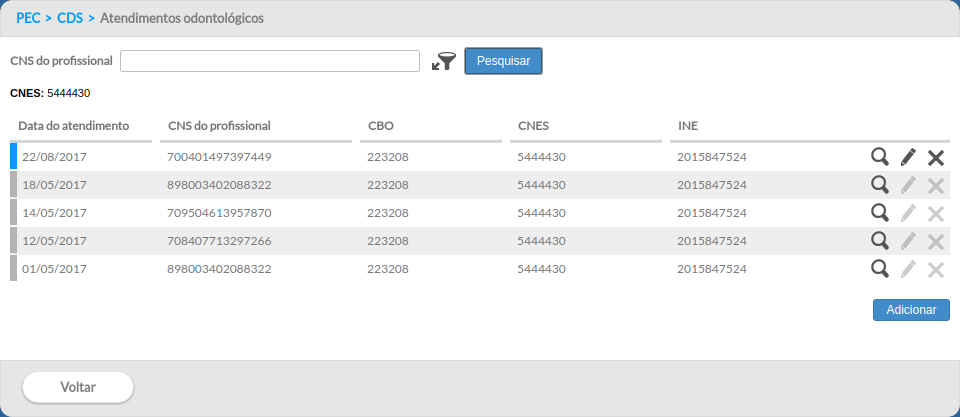This screenshot has height=417, width=960.
Task: Edit the 22/08/2017 record with pencil icon
Action: (x=908, y=157)
